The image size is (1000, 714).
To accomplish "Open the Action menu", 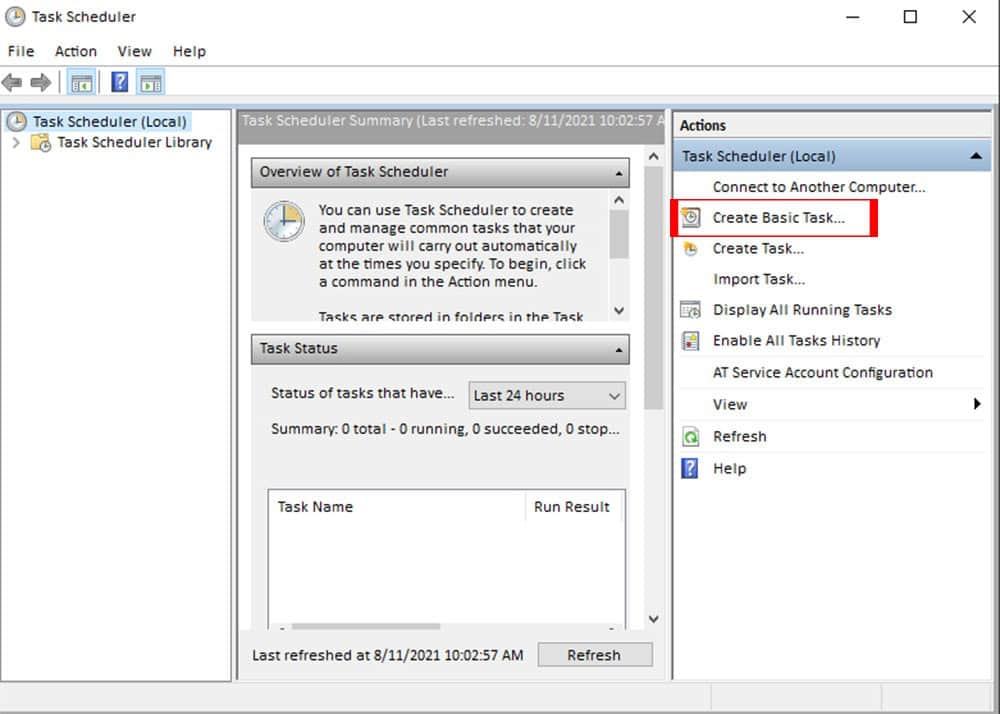I will coord(76,52).
